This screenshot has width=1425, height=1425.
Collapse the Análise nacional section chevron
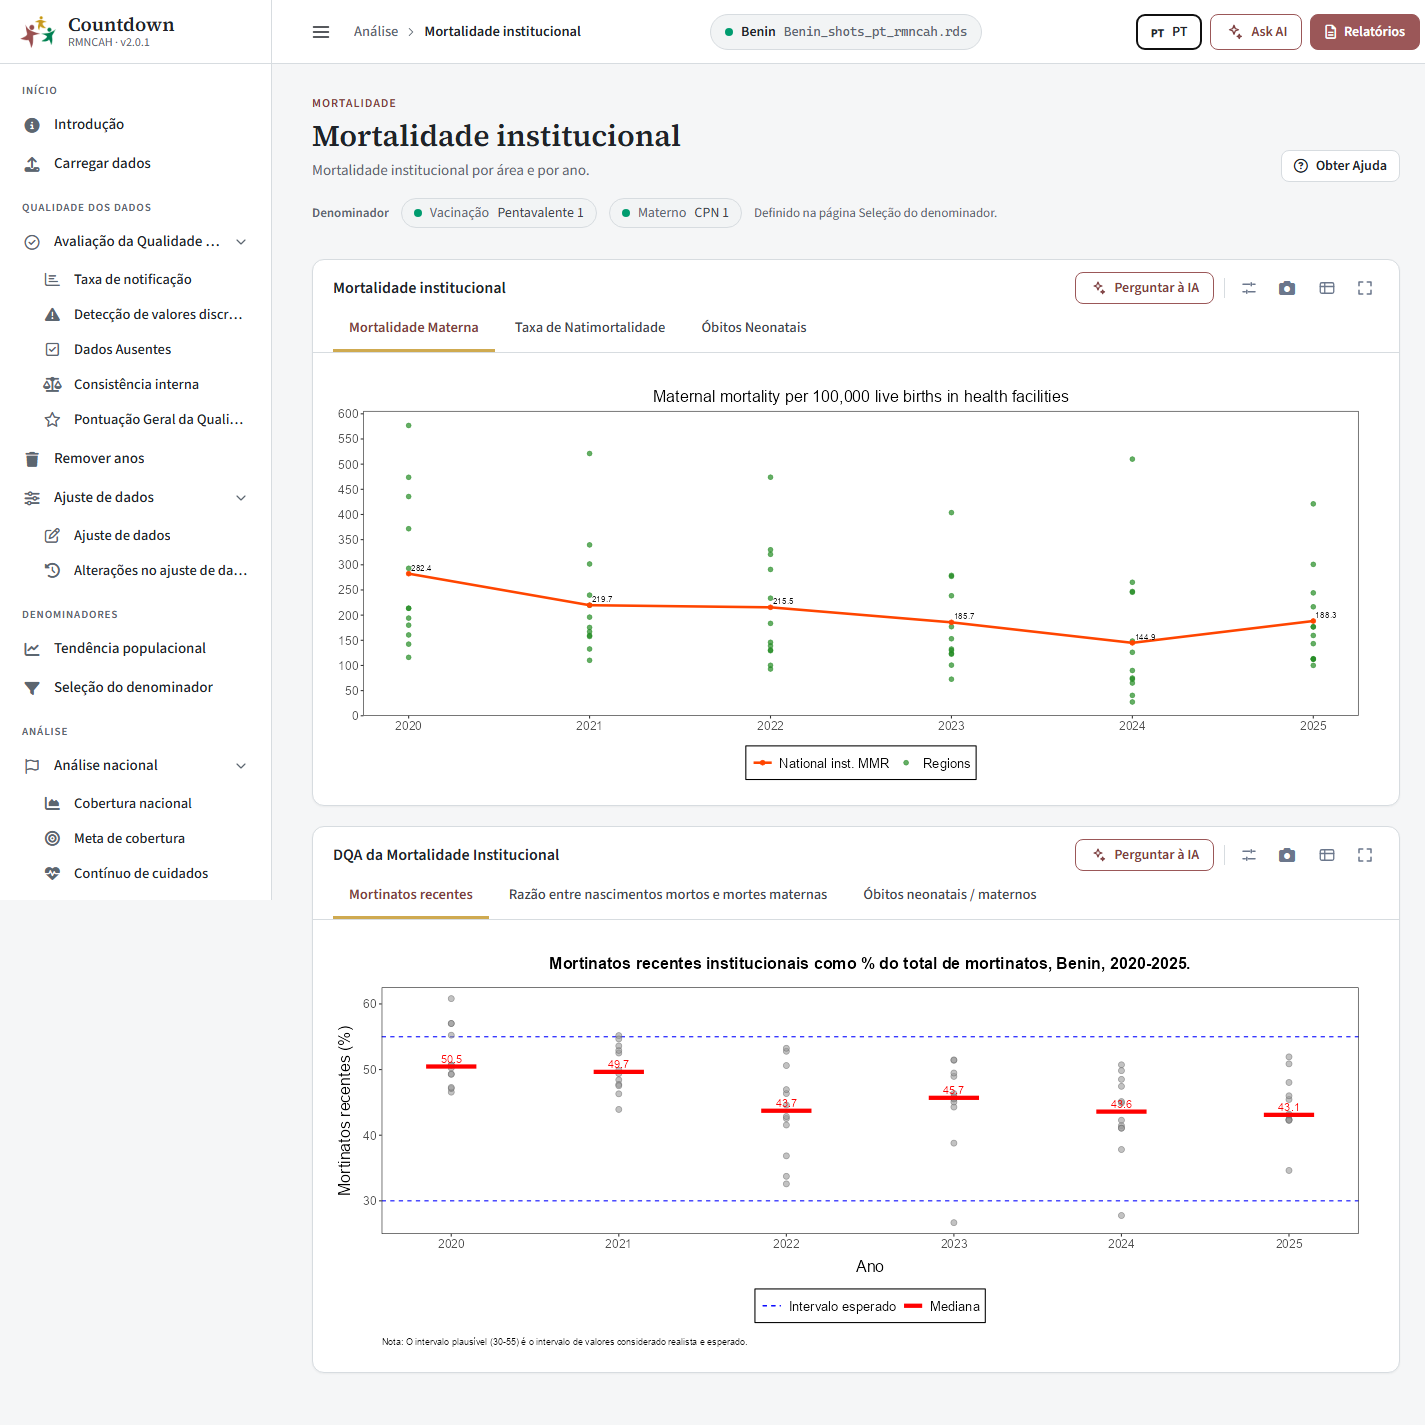point(241,766)
